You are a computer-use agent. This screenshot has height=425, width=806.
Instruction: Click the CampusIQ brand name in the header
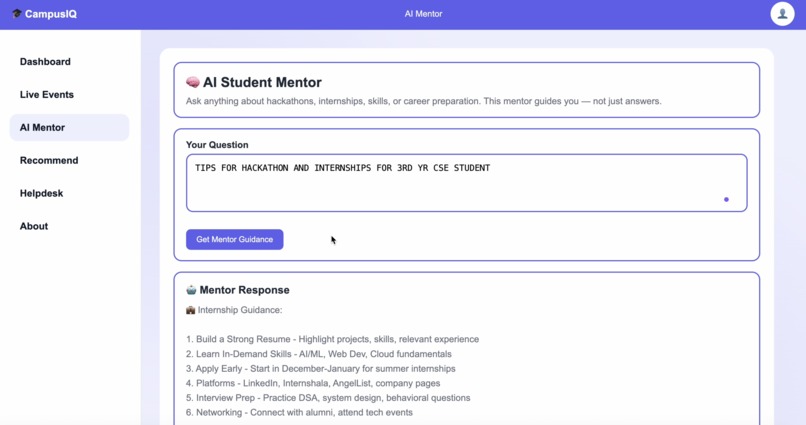tap(51, 14)
